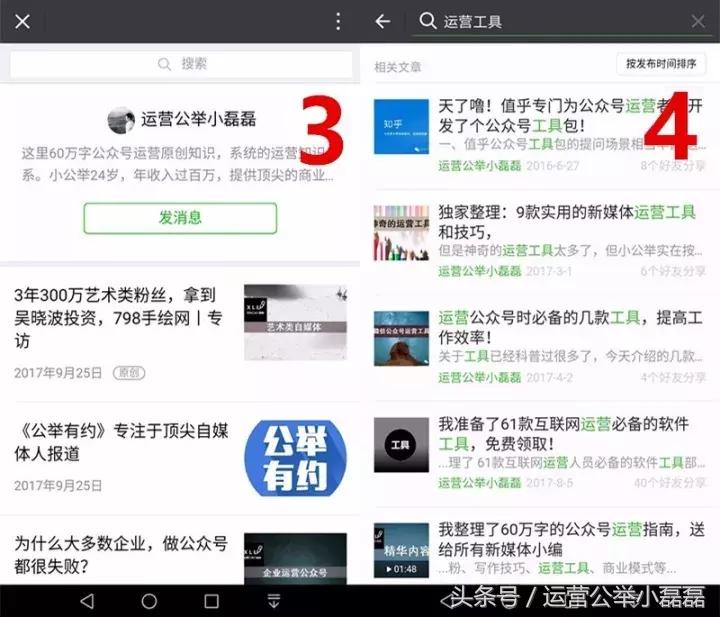Open the colored pencils result thumbnail

click(x=401, y=233)
